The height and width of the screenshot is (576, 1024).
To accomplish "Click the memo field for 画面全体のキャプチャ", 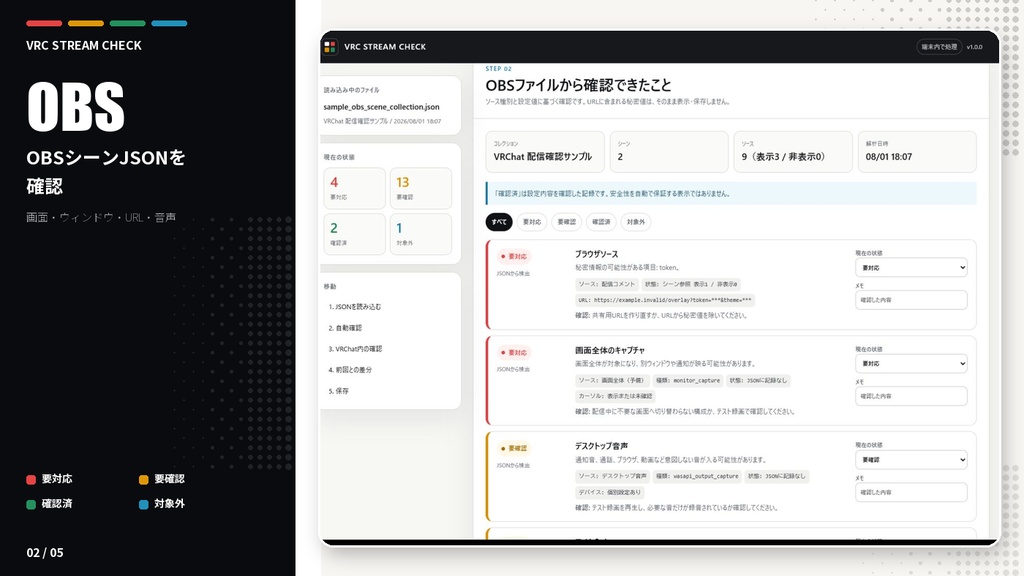I will pyautogui.click(x=911, y=396).
